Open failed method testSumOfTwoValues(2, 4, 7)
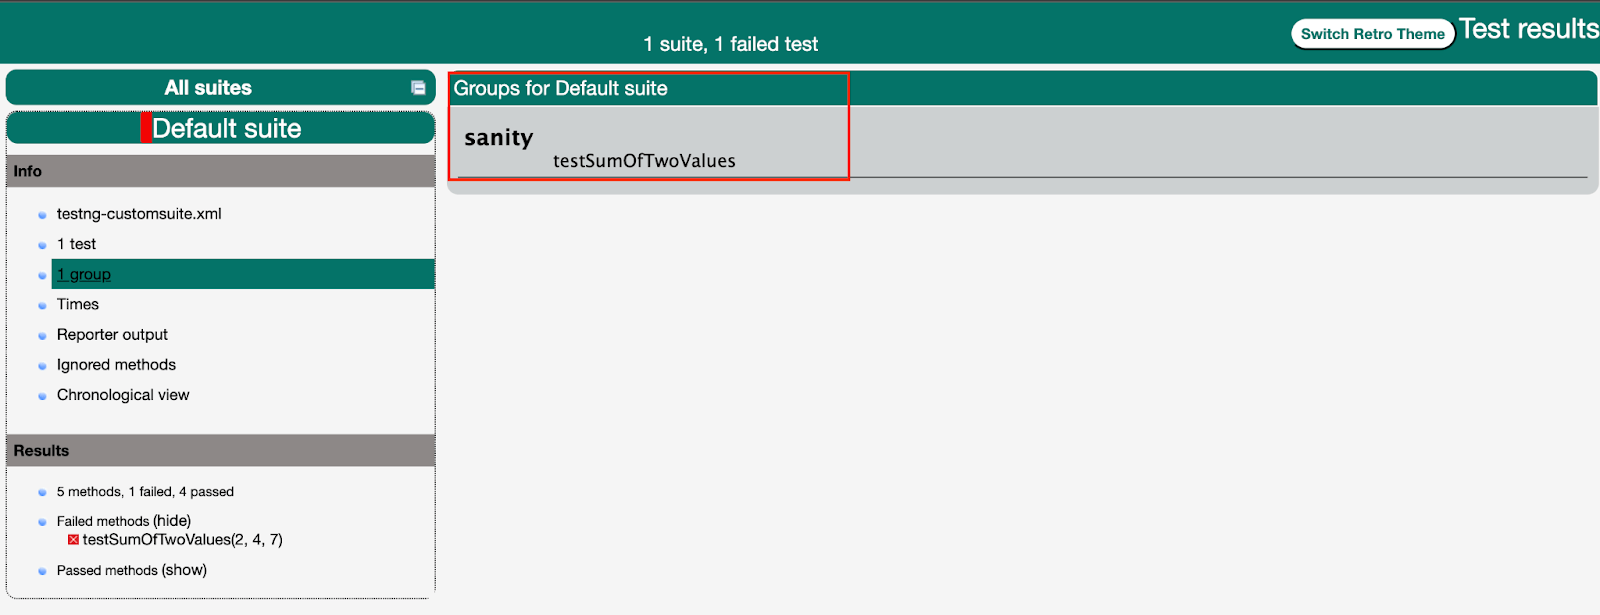Image resolution: width=1600 pixels, height=615 pixels. pos(182,540)
